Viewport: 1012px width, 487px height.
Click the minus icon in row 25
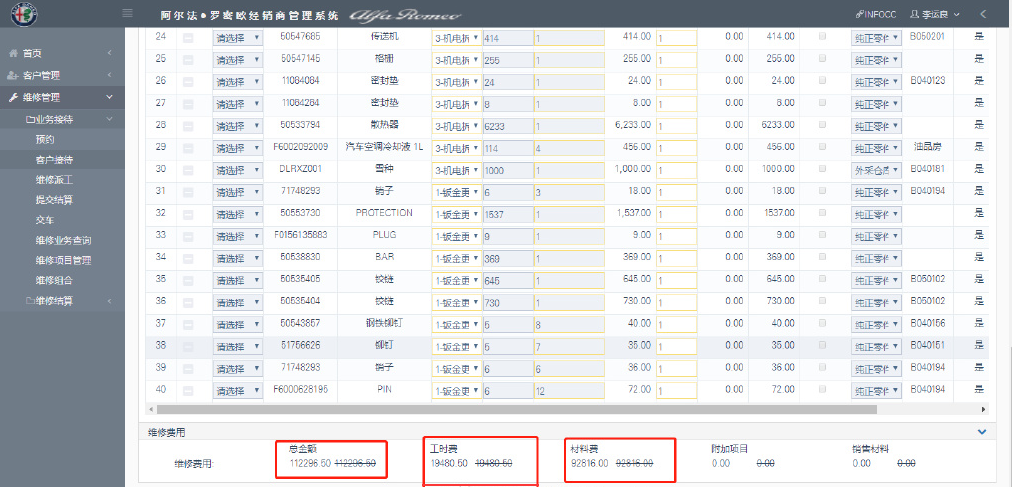188,60
